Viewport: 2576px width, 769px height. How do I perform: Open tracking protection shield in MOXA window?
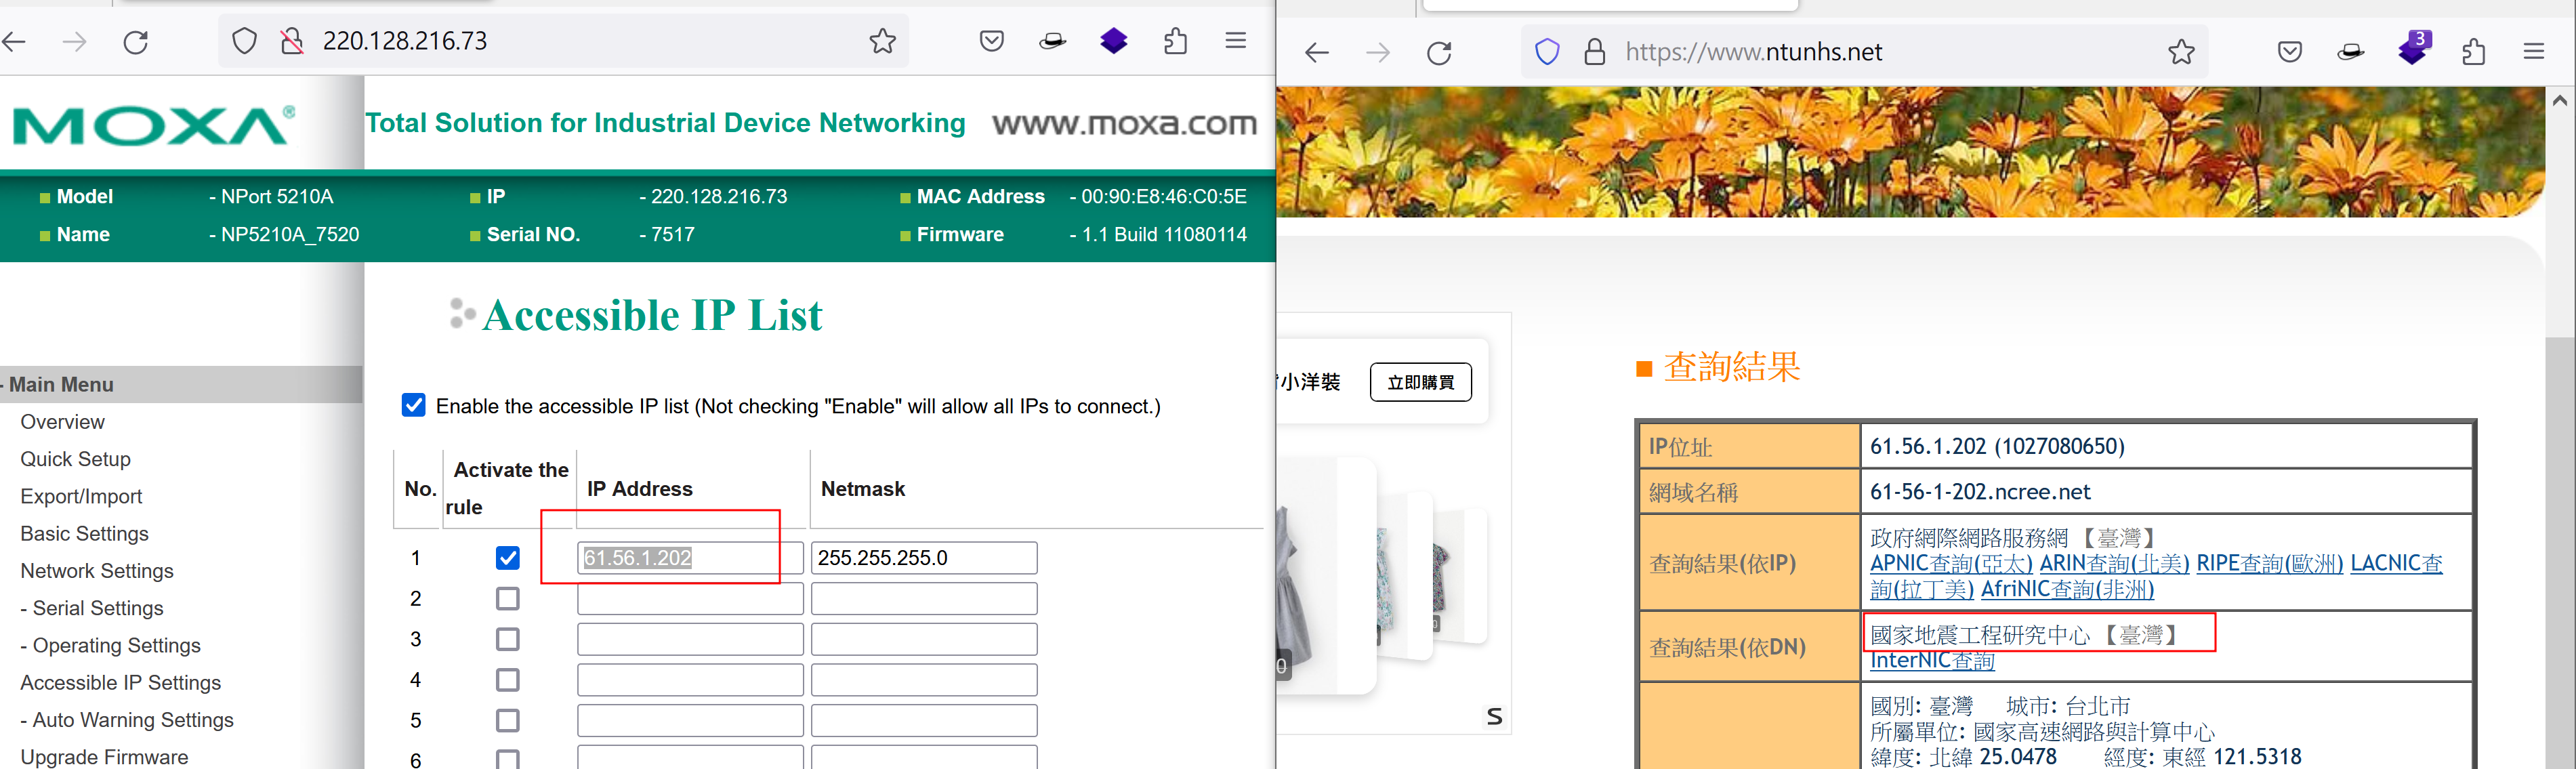pos(245,41)
